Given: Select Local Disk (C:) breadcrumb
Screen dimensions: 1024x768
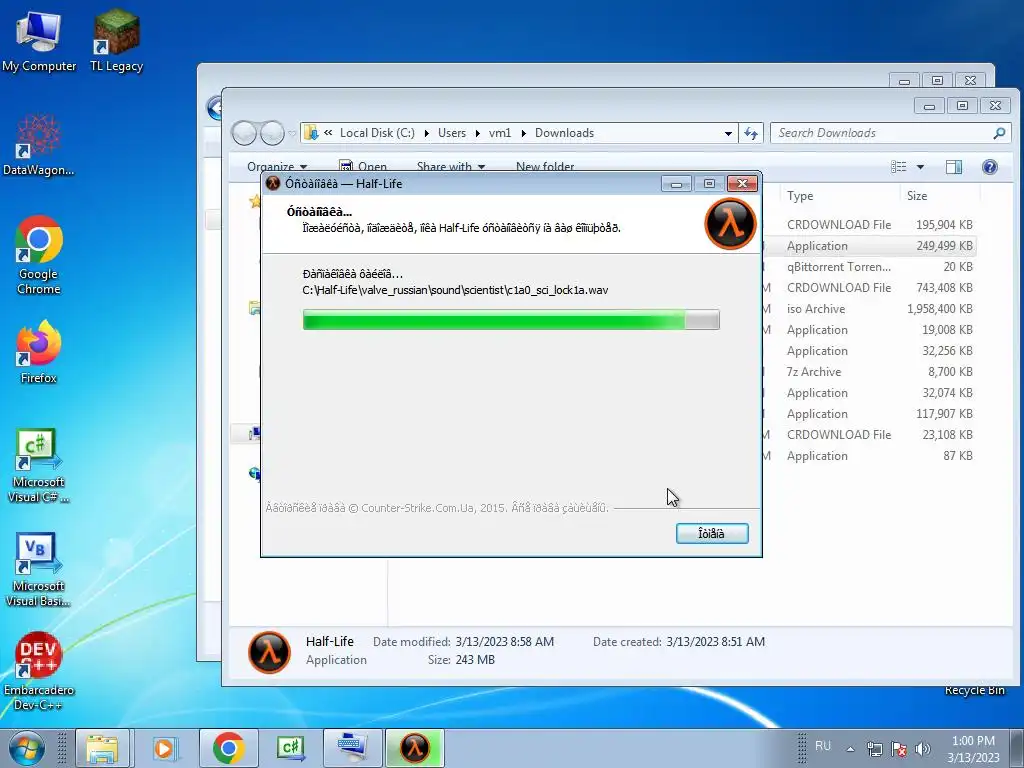Looking at the screenshot, I should [377, 133].
